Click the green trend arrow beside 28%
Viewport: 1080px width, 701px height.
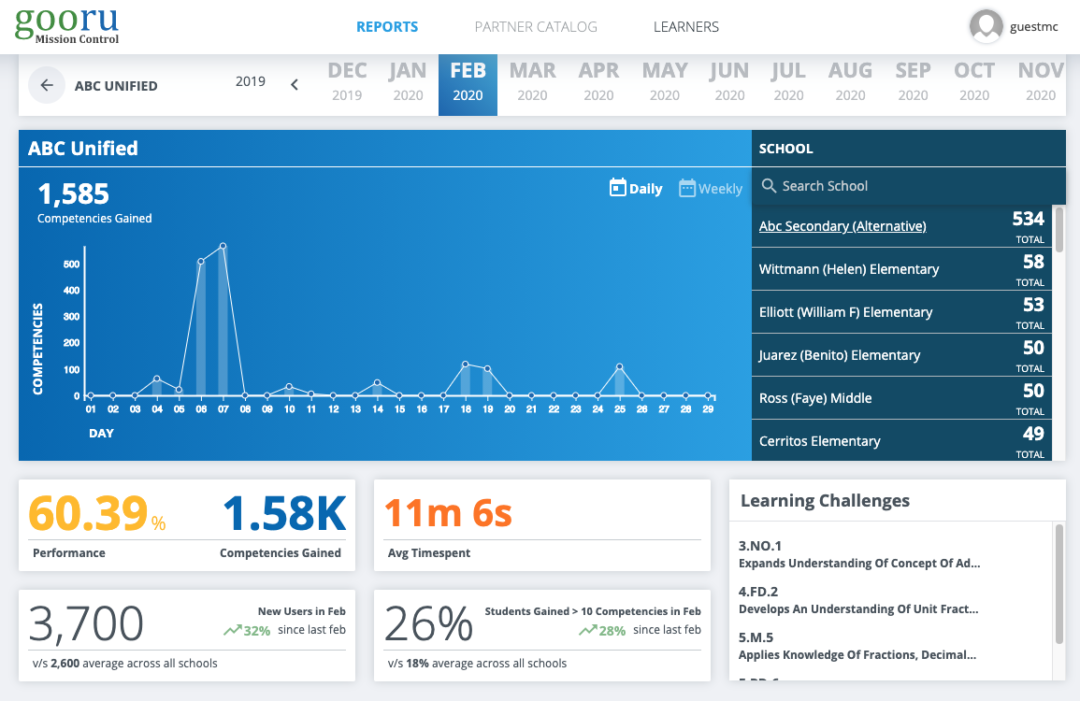(x=588, y=630)
